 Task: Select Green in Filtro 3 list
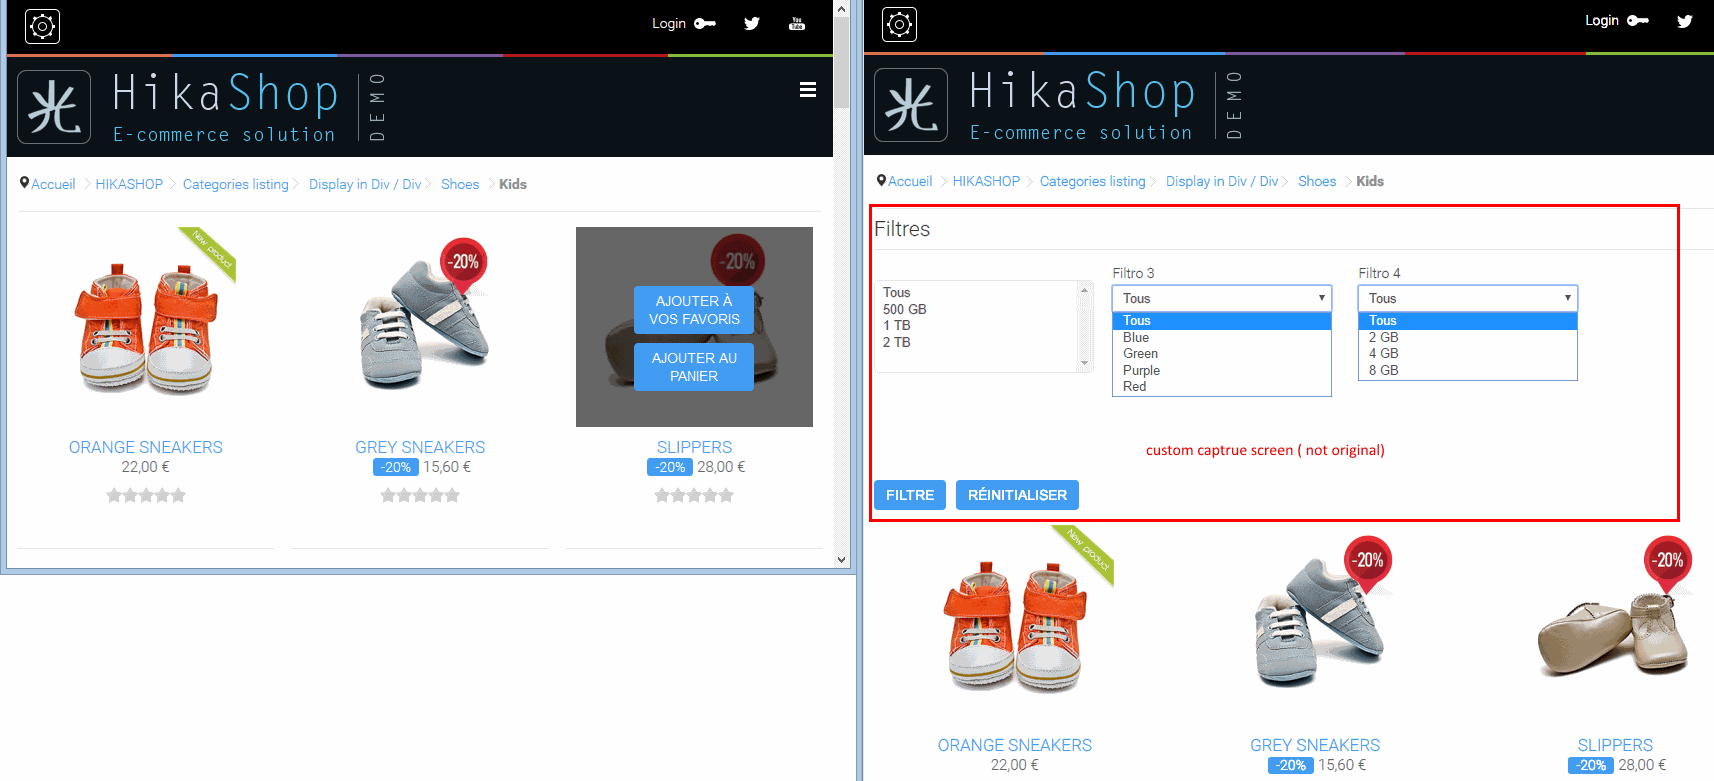(x=1222, y=354)
